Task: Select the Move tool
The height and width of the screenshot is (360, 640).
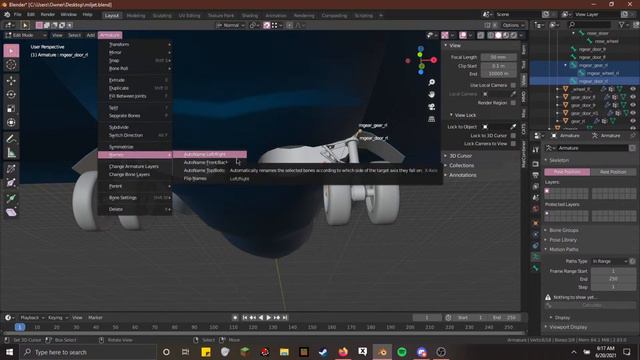Action: pyautogui.click(x=11, y=80)
